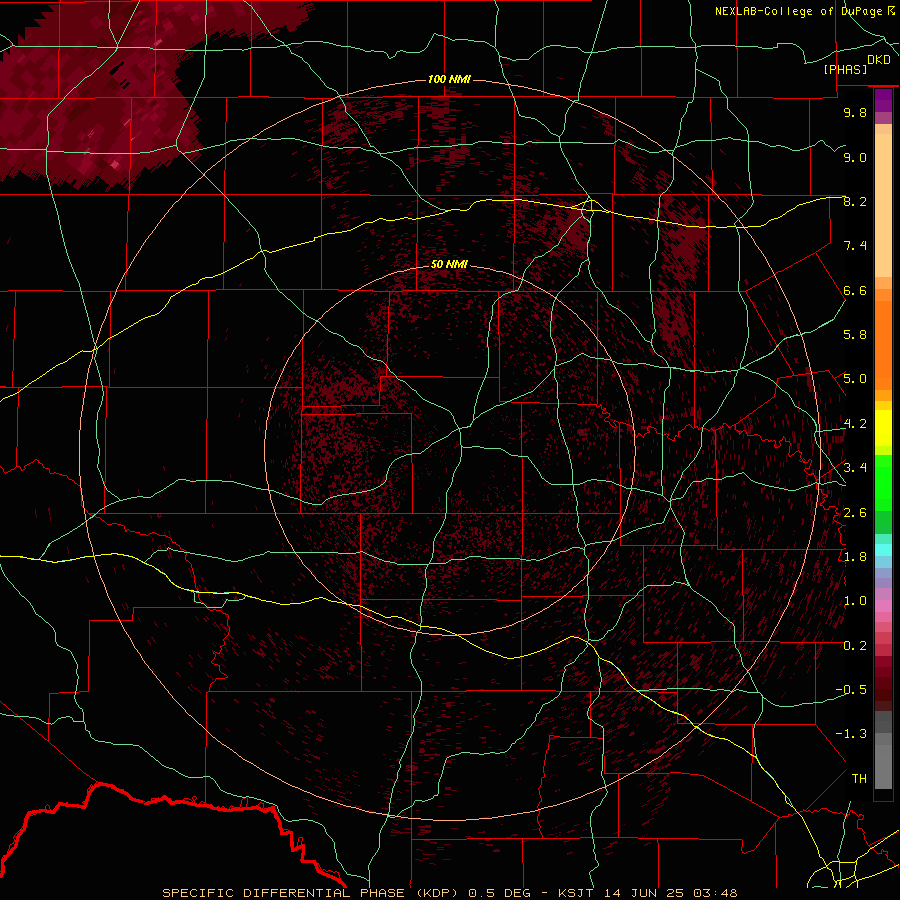Image resolution: width=900 pixels, height=900 pixels.
Task: Click the 9.8 value on the color scale
Action: 855,112
